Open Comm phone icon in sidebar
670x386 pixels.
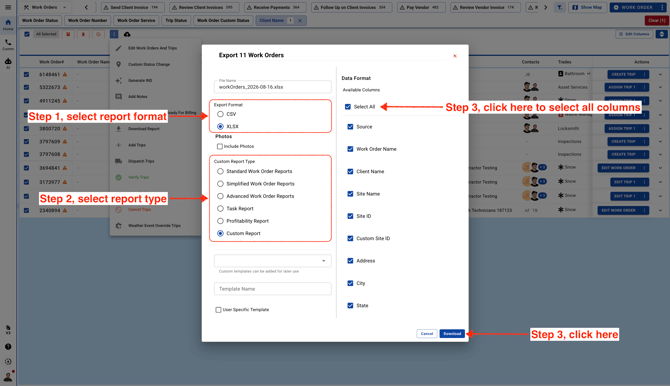tap(8, 44)
